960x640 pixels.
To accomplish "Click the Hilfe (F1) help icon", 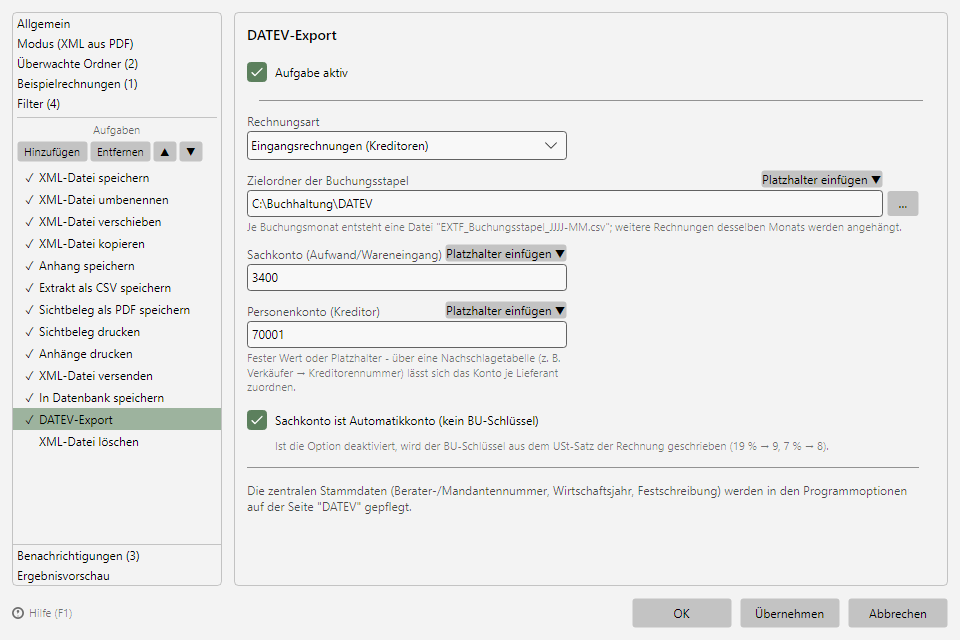I will 18,613.
